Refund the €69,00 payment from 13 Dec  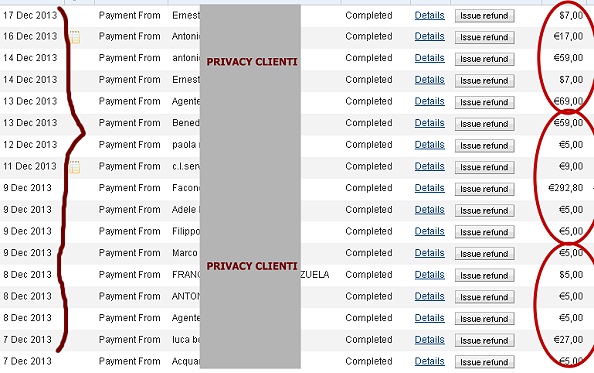[x=484, y=102]
